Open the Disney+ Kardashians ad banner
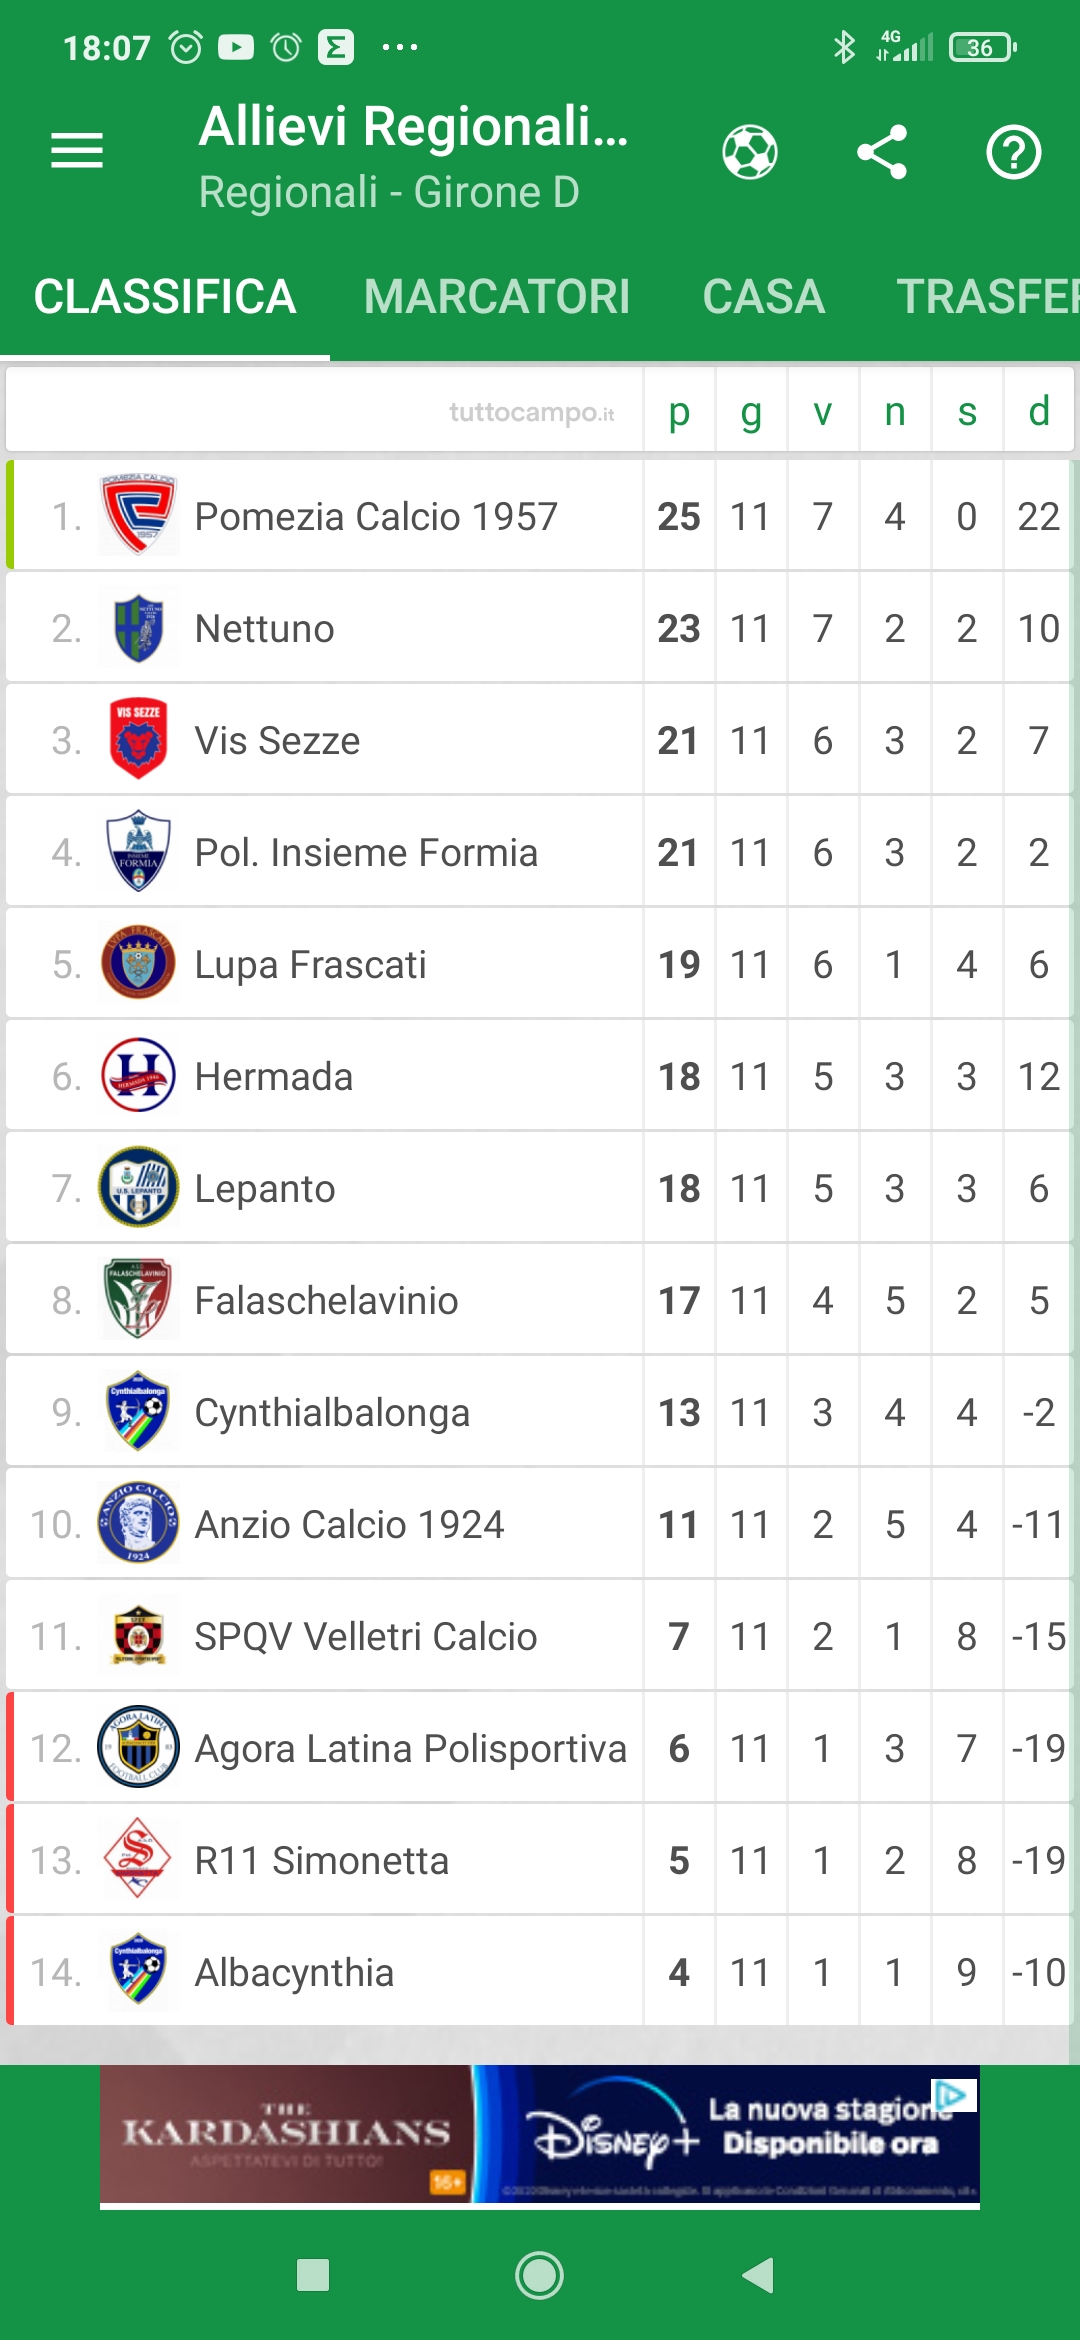 coord(539,2134)
